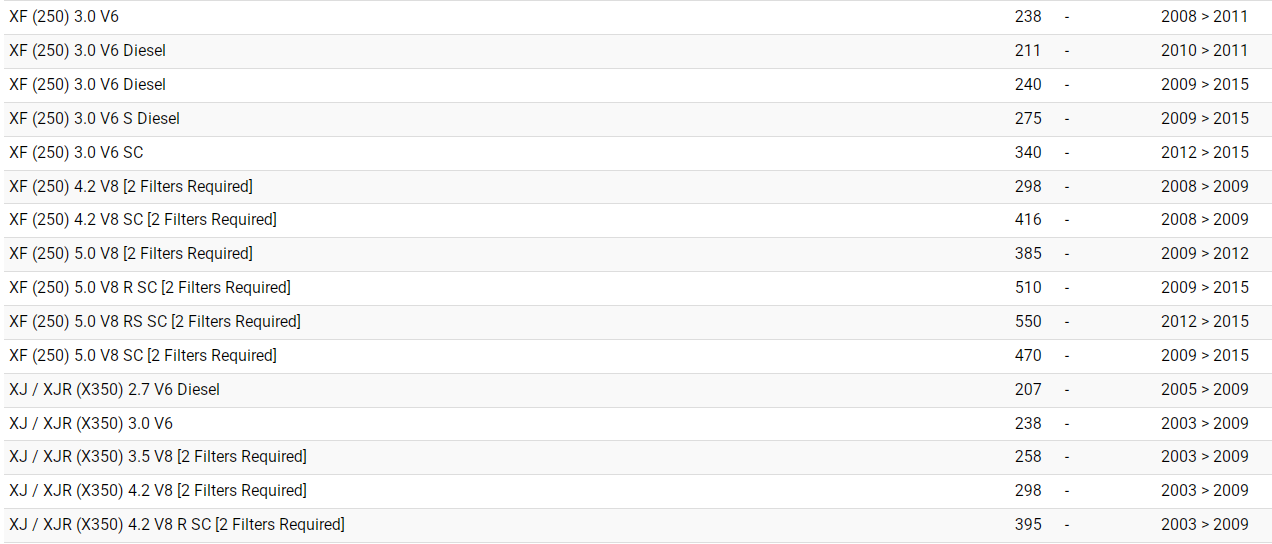Screen dimensions: 1272x544
Task: Select the 470 power value cell
Action: point(1027,355)
